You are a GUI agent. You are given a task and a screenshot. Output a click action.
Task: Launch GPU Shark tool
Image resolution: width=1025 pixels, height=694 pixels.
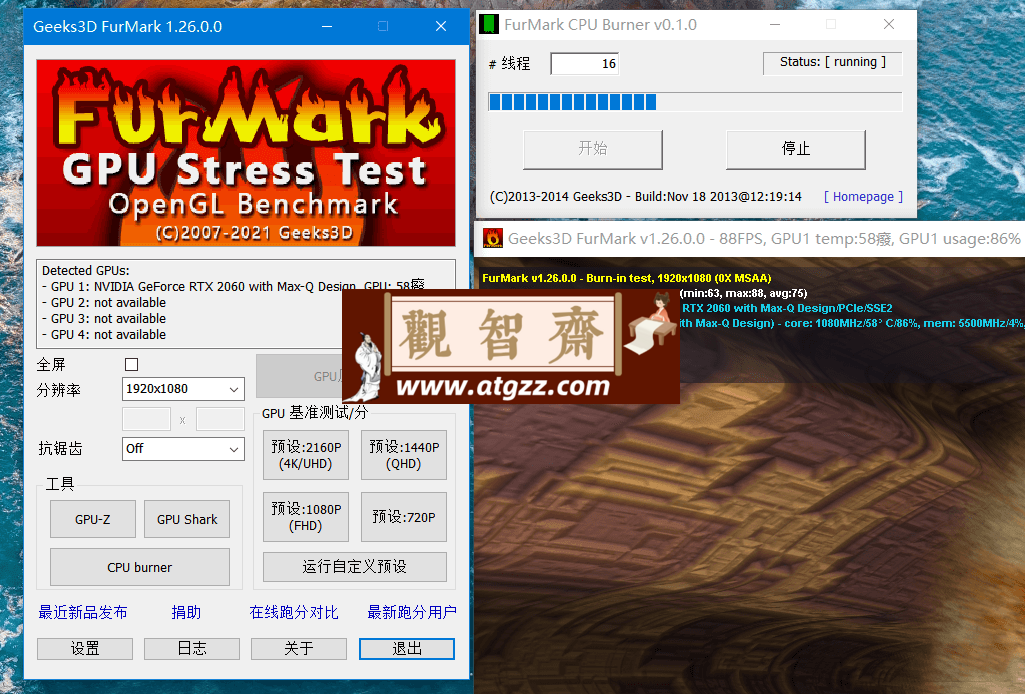click(187, 520)
